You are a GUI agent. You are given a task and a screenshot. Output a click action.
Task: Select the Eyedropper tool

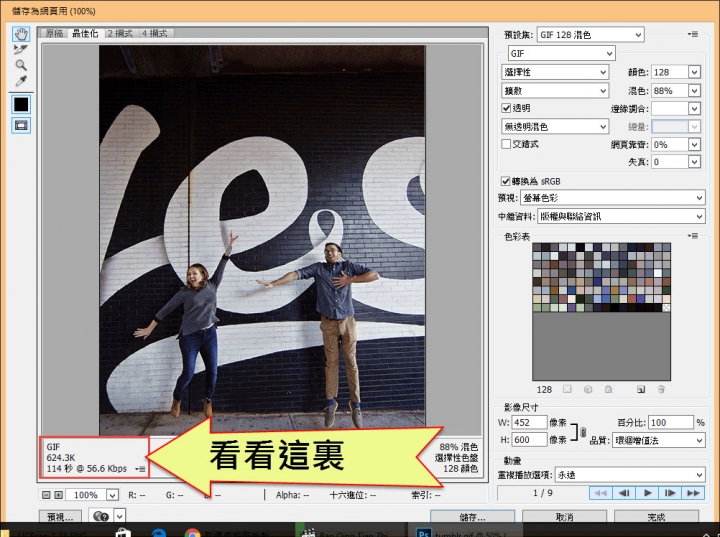click(x=21, y=81)
